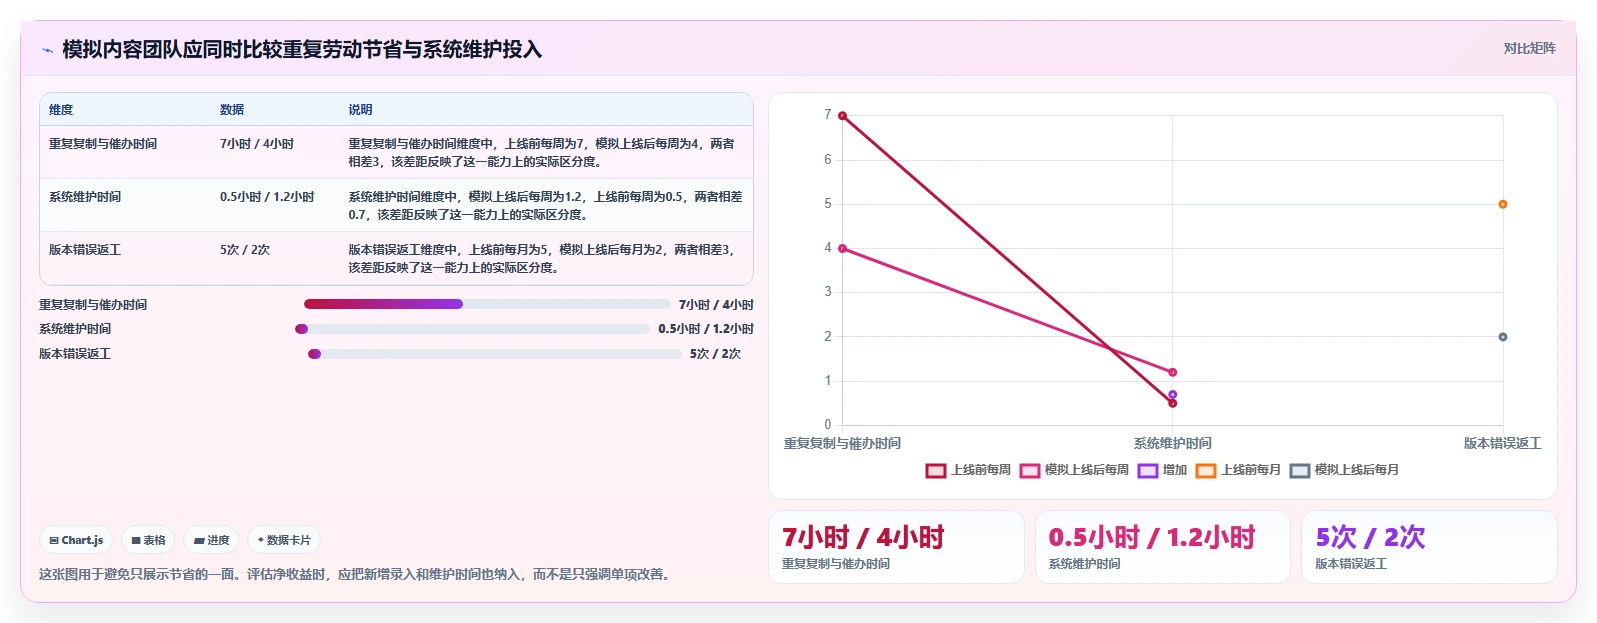This screenshot has height=623, width=1597.
Task: Click the 说明 column header
Action: click(360, 110)
